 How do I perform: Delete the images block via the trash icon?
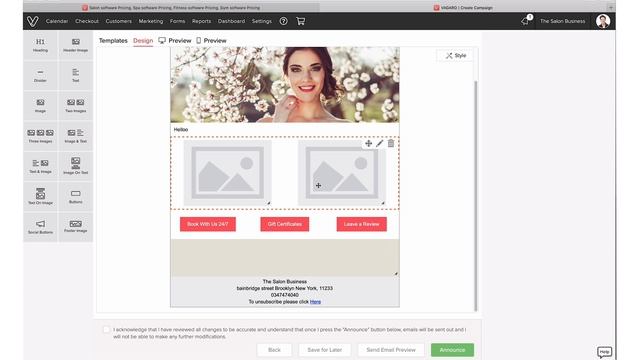pyautogui.click(x=391, y=143)
